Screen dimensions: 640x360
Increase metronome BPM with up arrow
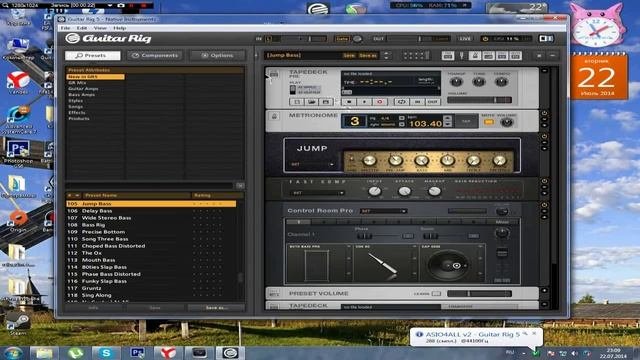(x=448, y=119)
